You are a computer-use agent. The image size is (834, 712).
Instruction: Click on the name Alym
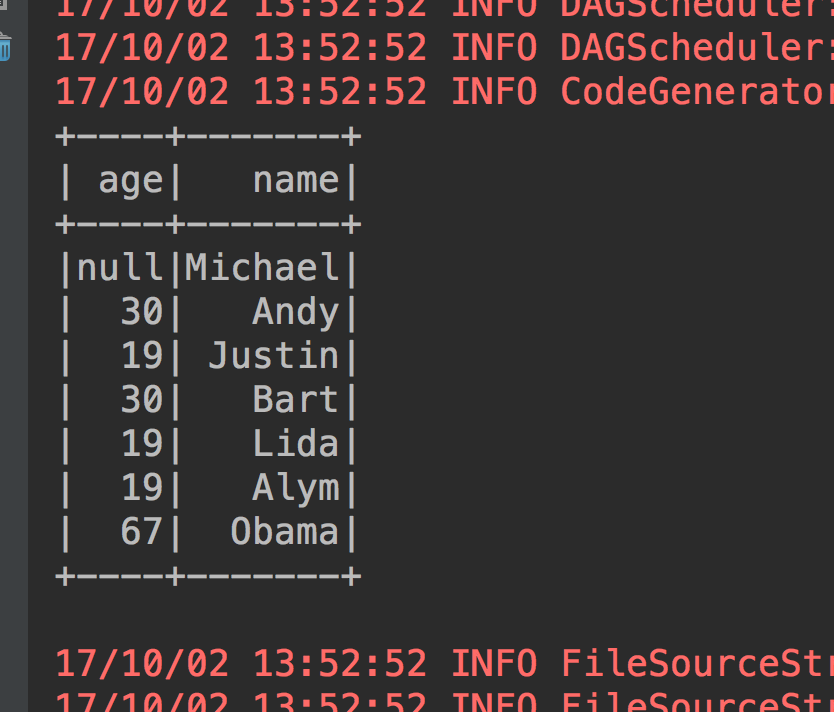(x=296, y=488)
